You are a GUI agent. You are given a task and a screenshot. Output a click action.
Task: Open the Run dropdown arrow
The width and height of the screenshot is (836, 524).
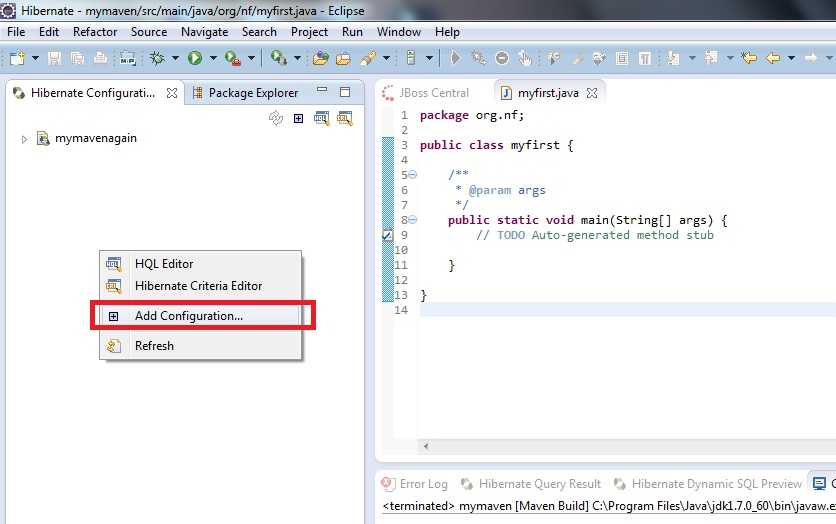point(213,58)
